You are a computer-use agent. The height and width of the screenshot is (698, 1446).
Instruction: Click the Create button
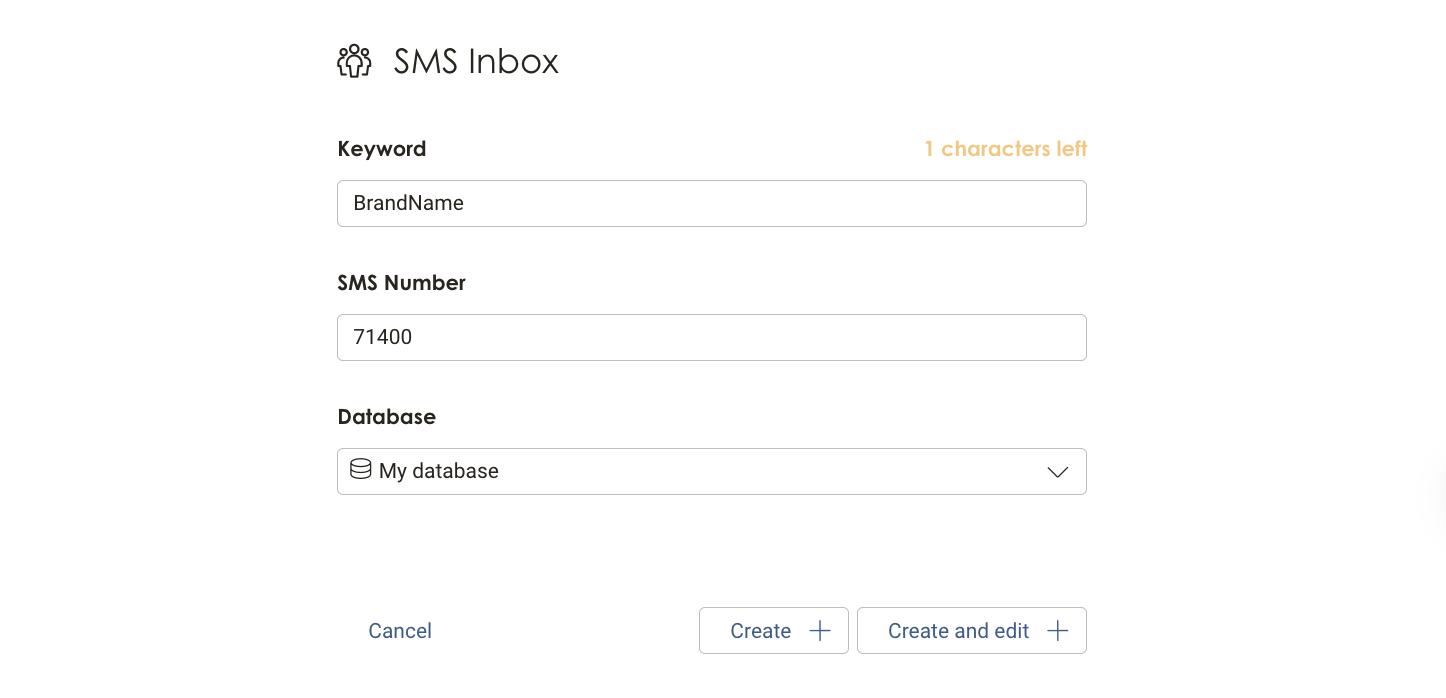774,631
